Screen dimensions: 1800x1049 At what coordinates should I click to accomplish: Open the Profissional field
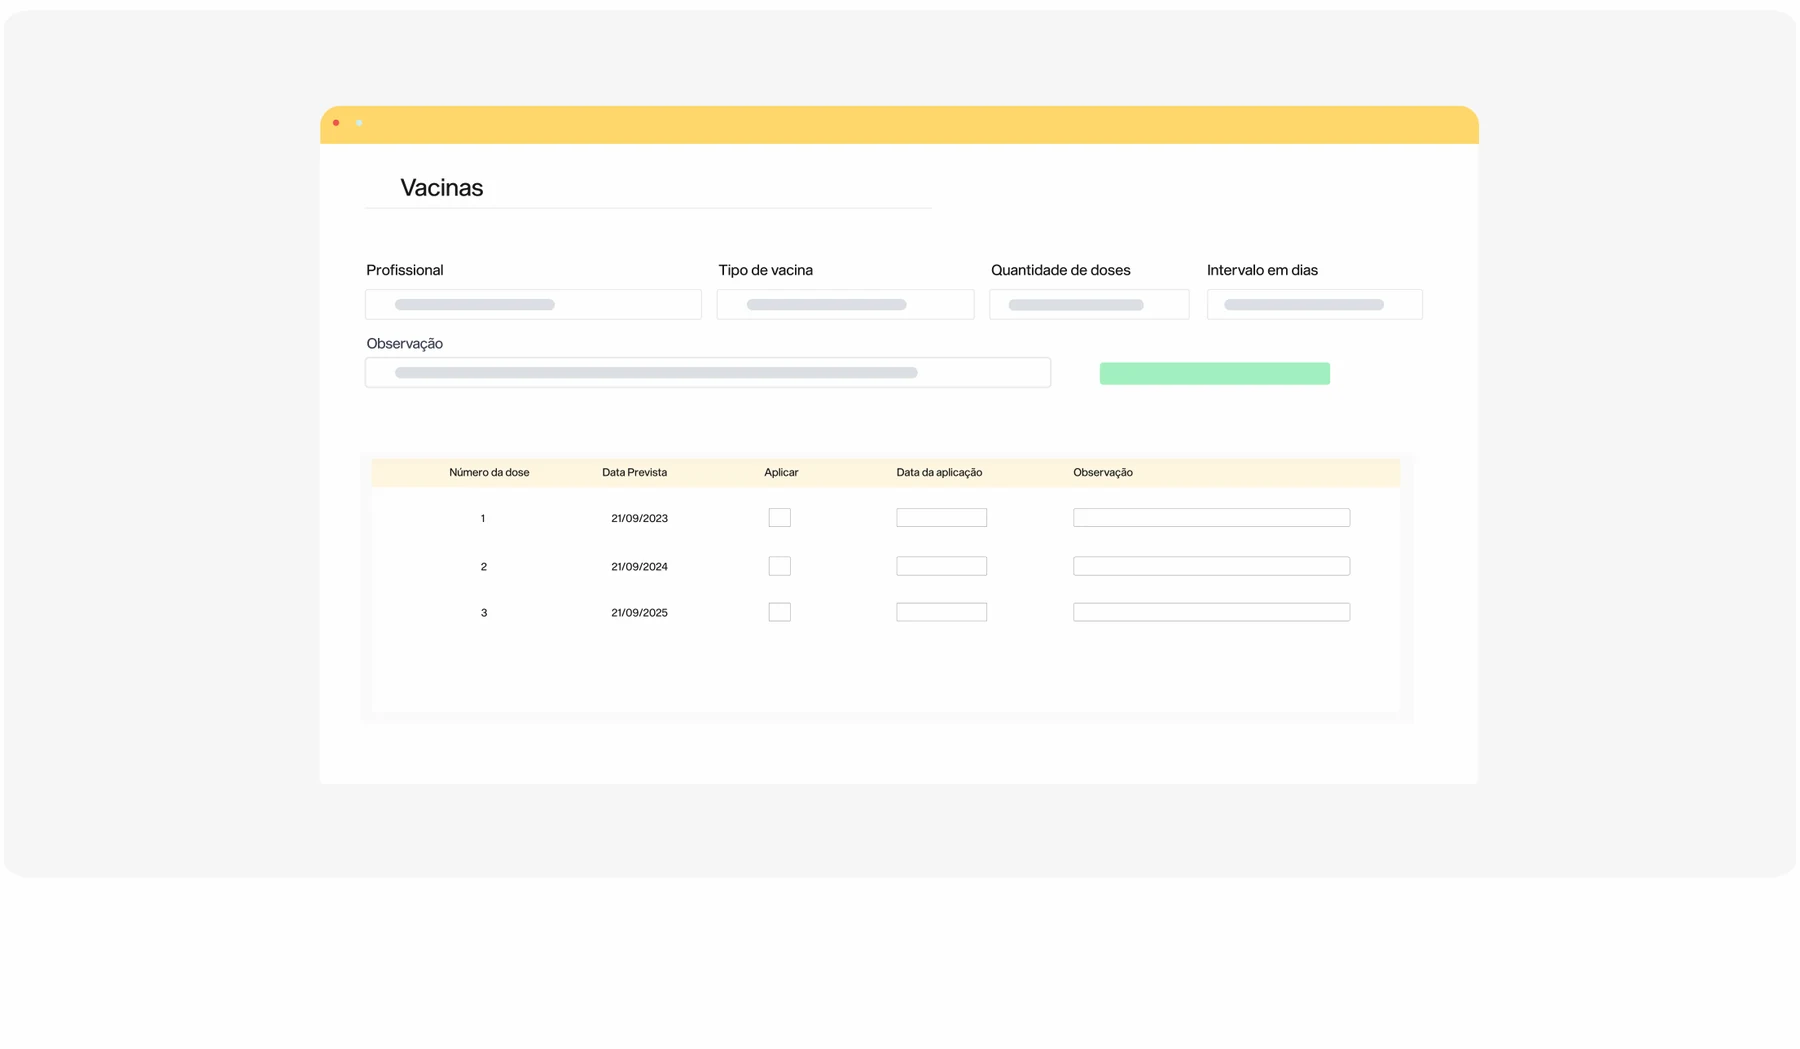coord(533,304)
